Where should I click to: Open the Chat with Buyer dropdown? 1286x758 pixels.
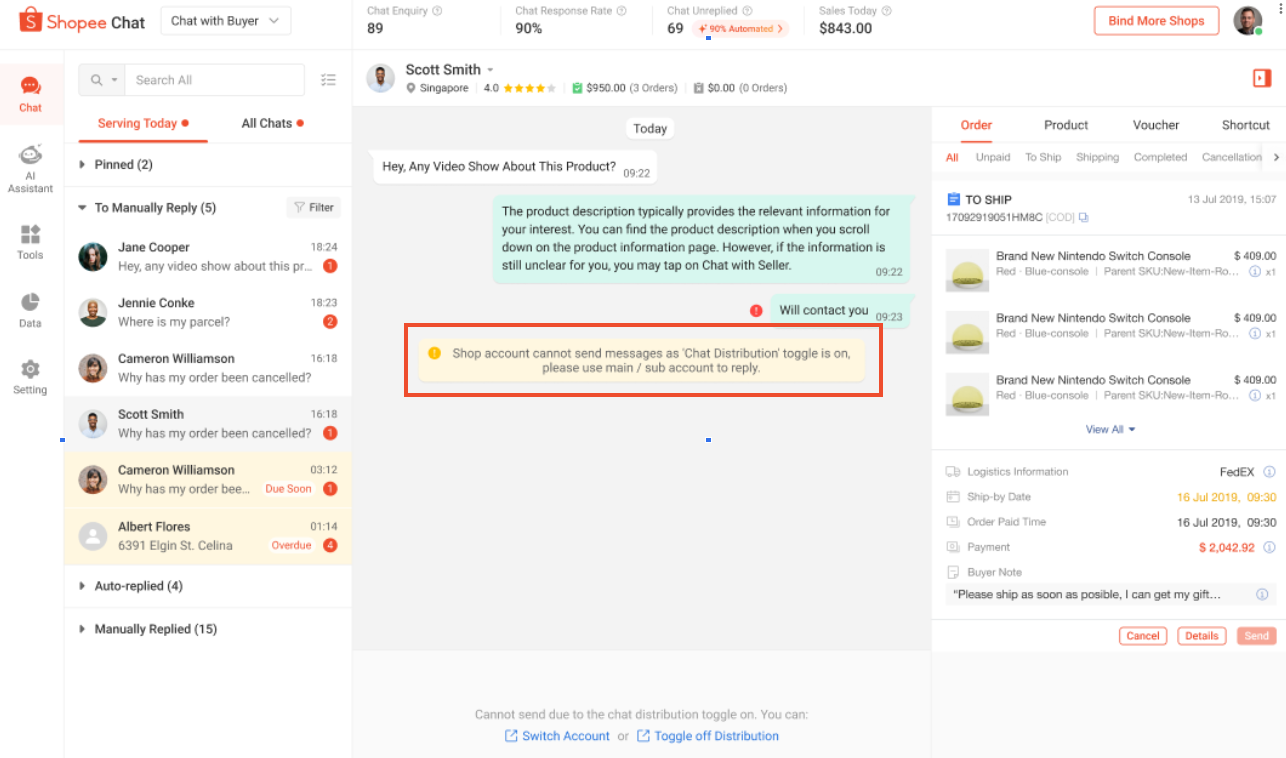coord(225,21)
